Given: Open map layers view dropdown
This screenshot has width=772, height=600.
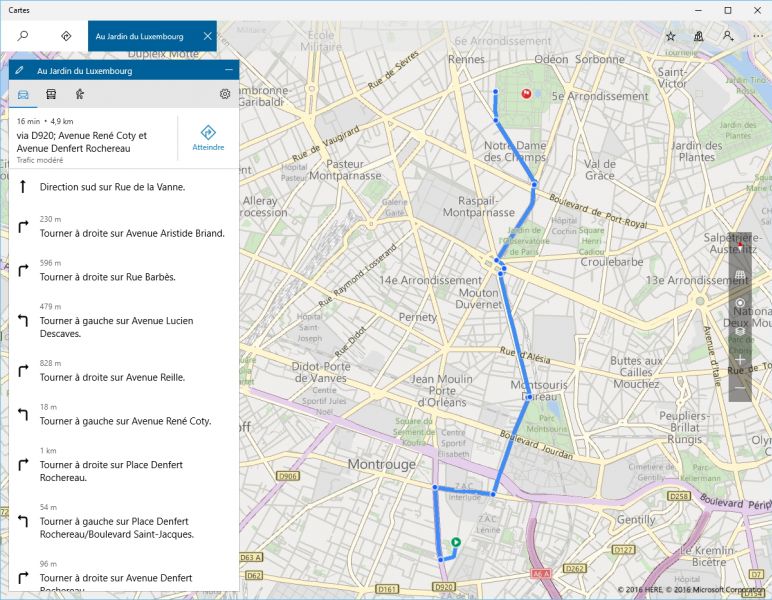Looking at the screenshot, I should click(x=740, y=330).
